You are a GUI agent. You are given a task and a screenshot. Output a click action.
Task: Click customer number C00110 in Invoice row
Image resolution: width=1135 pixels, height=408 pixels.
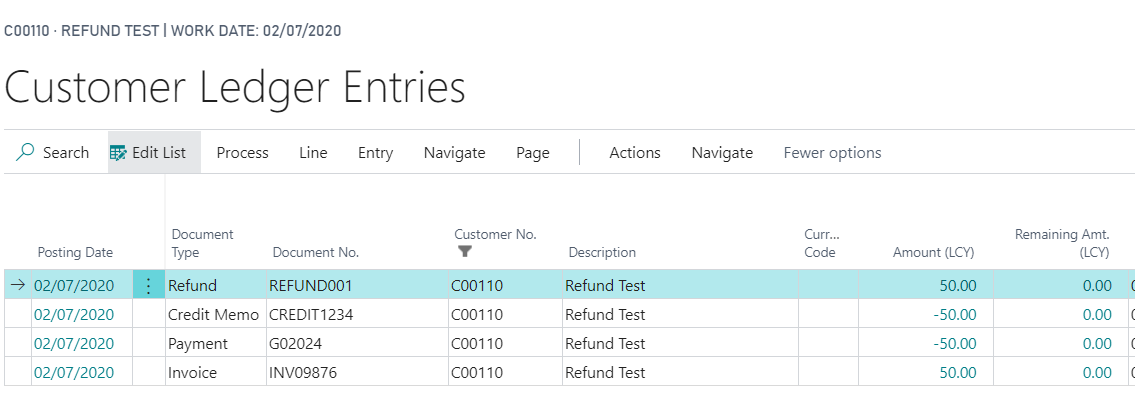[476, 373]
